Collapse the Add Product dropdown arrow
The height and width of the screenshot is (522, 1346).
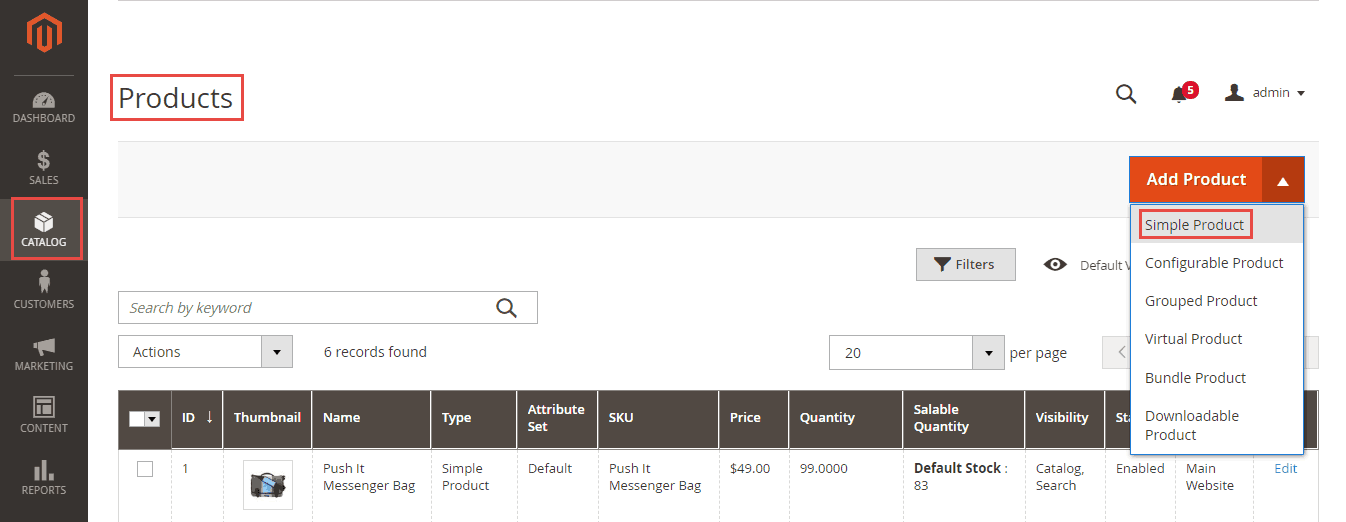click(1283, 180)
